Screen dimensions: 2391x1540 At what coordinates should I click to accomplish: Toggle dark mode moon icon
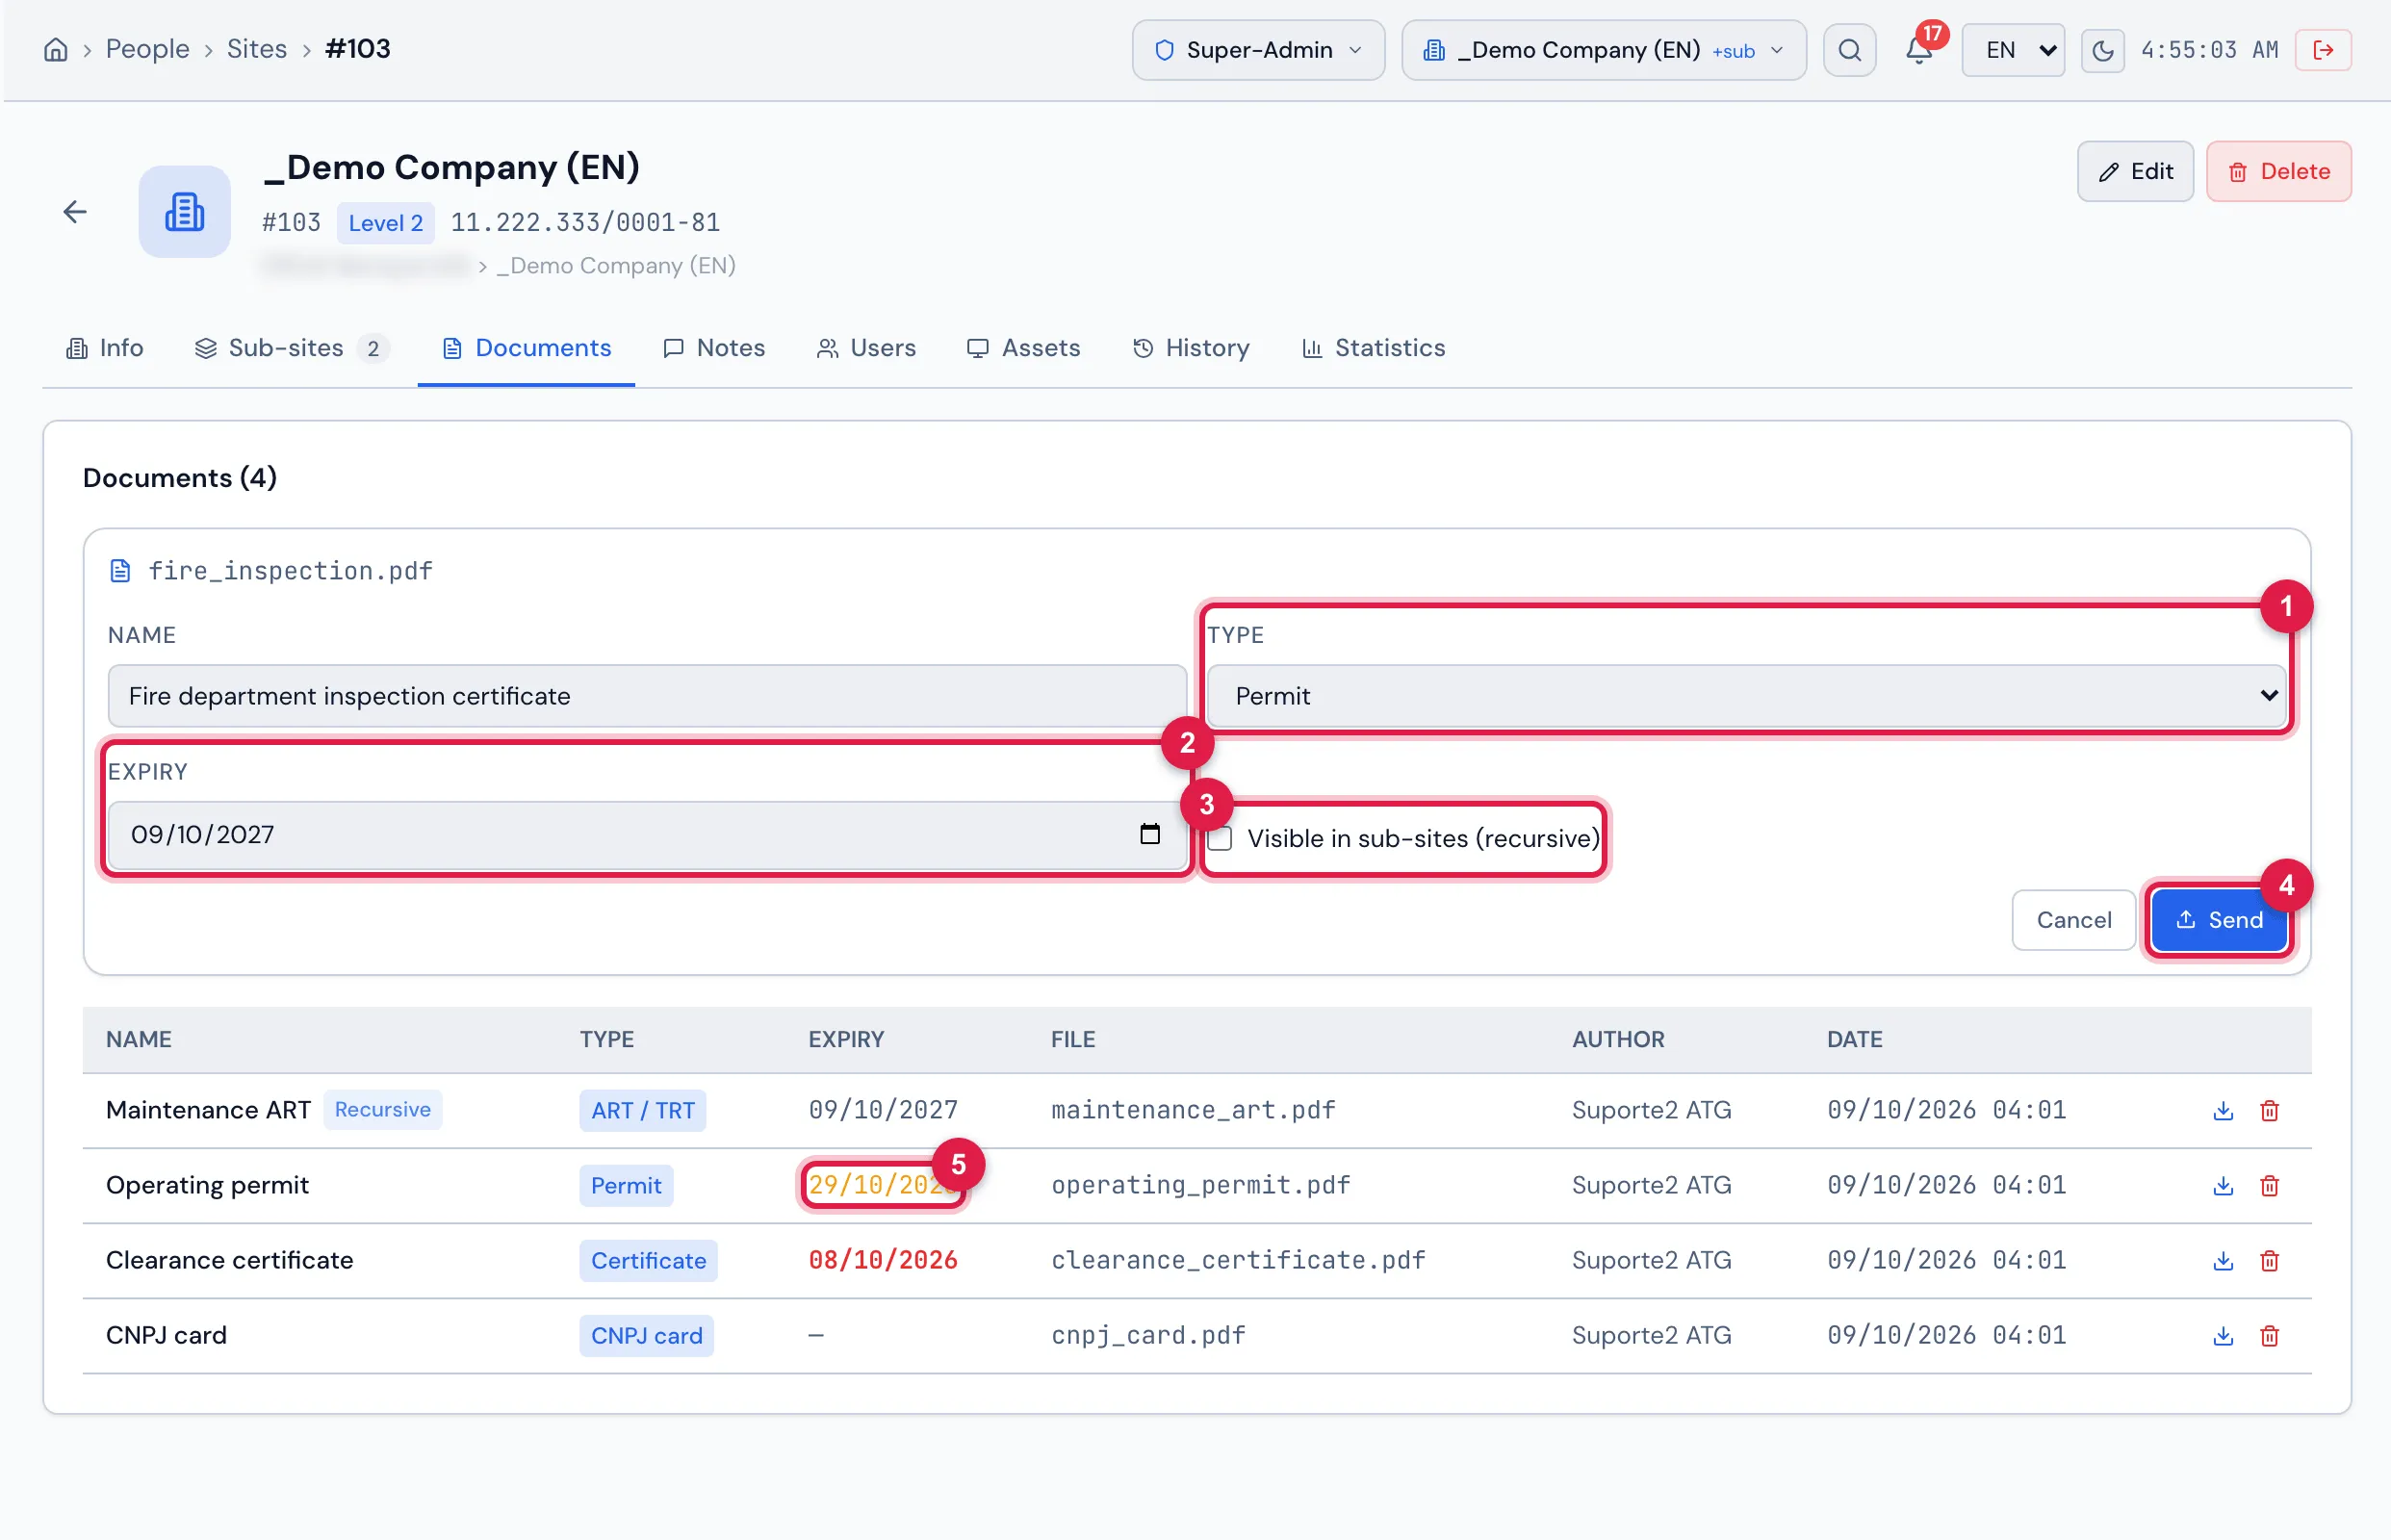tap(2102, 50)
